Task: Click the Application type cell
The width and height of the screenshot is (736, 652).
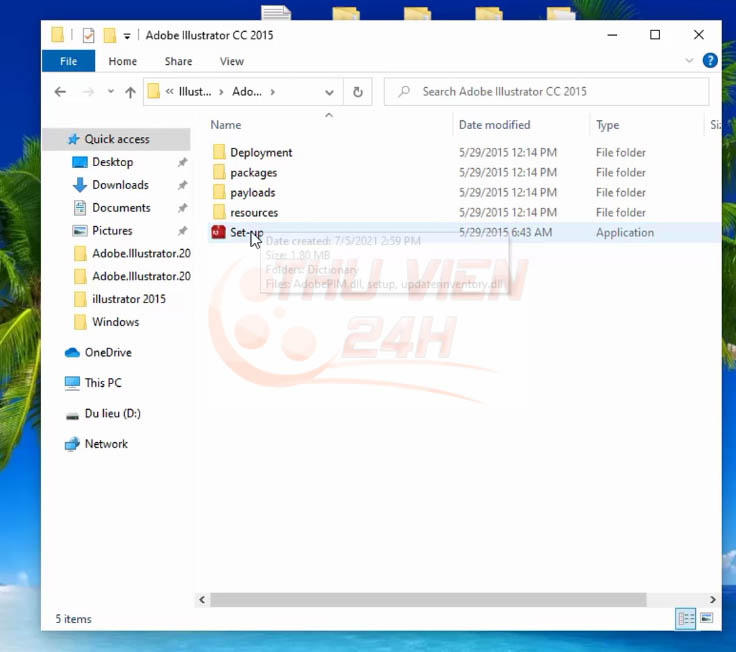Action: pyautogui.click(x=625, y=232)
